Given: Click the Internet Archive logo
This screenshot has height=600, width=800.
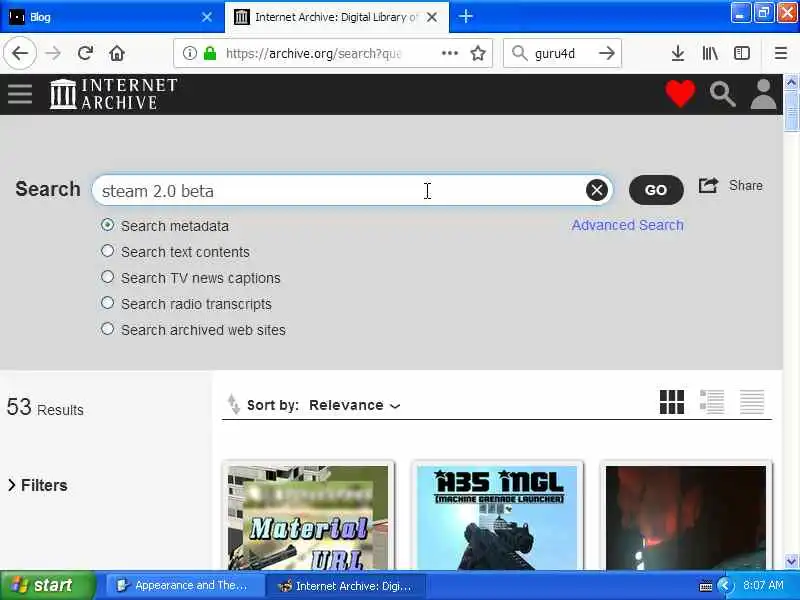Looking at the screenshot, I should (x=113, y=94).
